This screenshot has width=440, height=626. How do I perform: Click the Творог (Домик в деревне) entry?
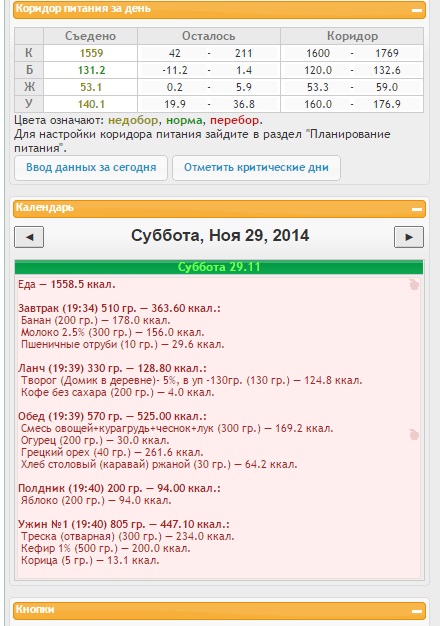[x=192, y=380]
